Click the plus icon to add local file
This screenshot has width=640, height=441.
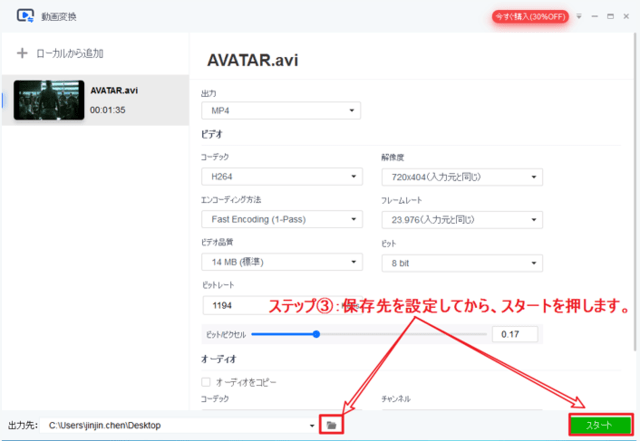21,53
